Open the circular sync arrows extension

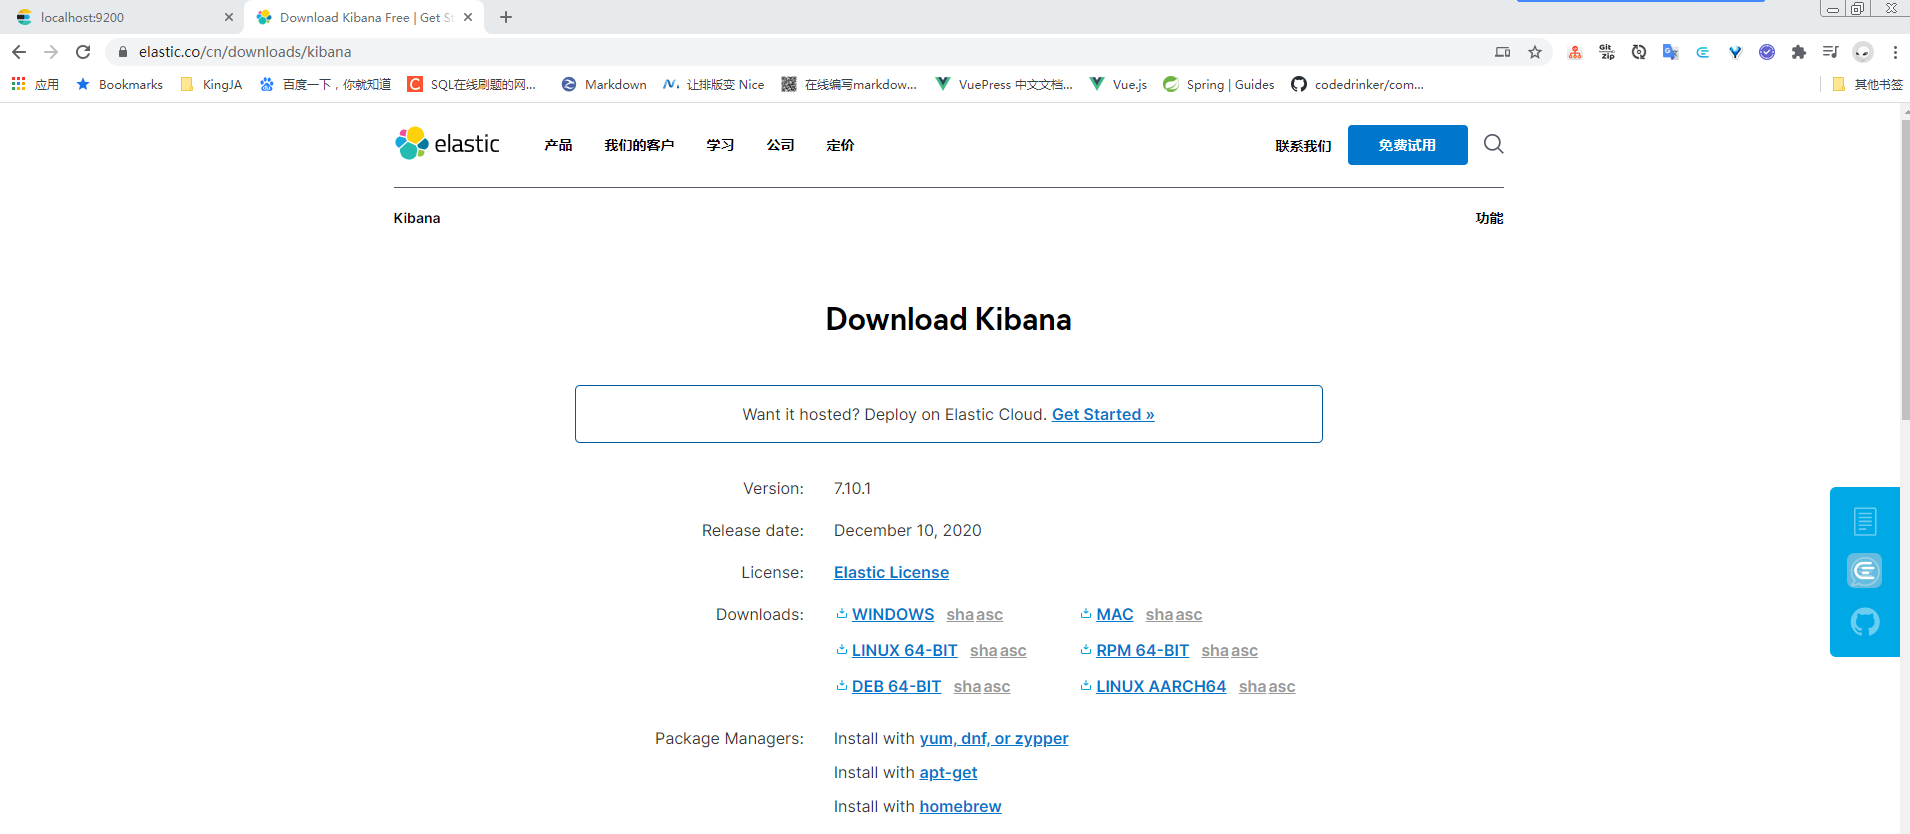[1639, 52]
